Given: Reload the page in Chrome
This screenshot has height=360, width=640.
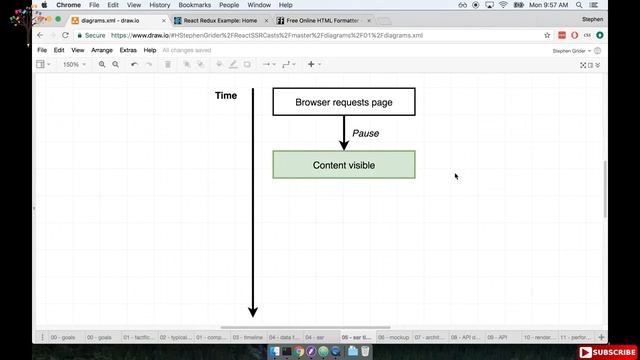Looking at the screenshot, I should coord(65,36).
